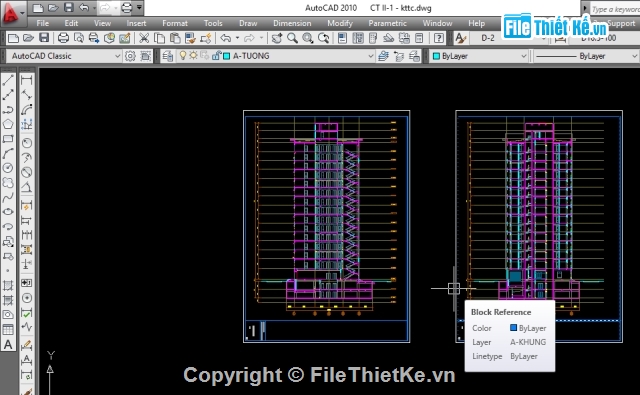
Task: Open the Table tool
Action: click(8, 329)
